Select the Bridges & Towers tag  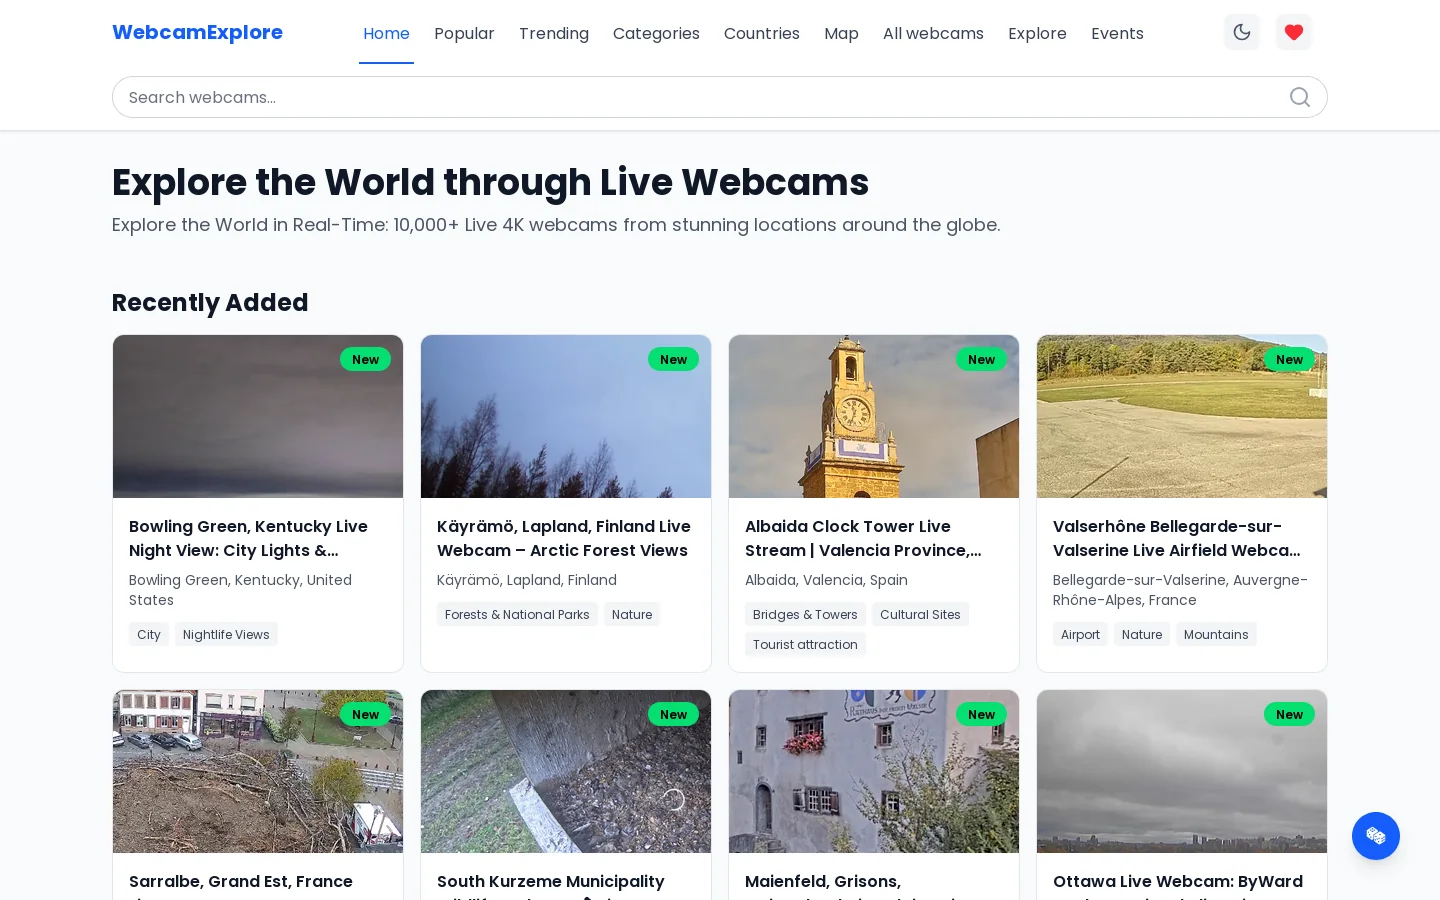coord(805,614)
